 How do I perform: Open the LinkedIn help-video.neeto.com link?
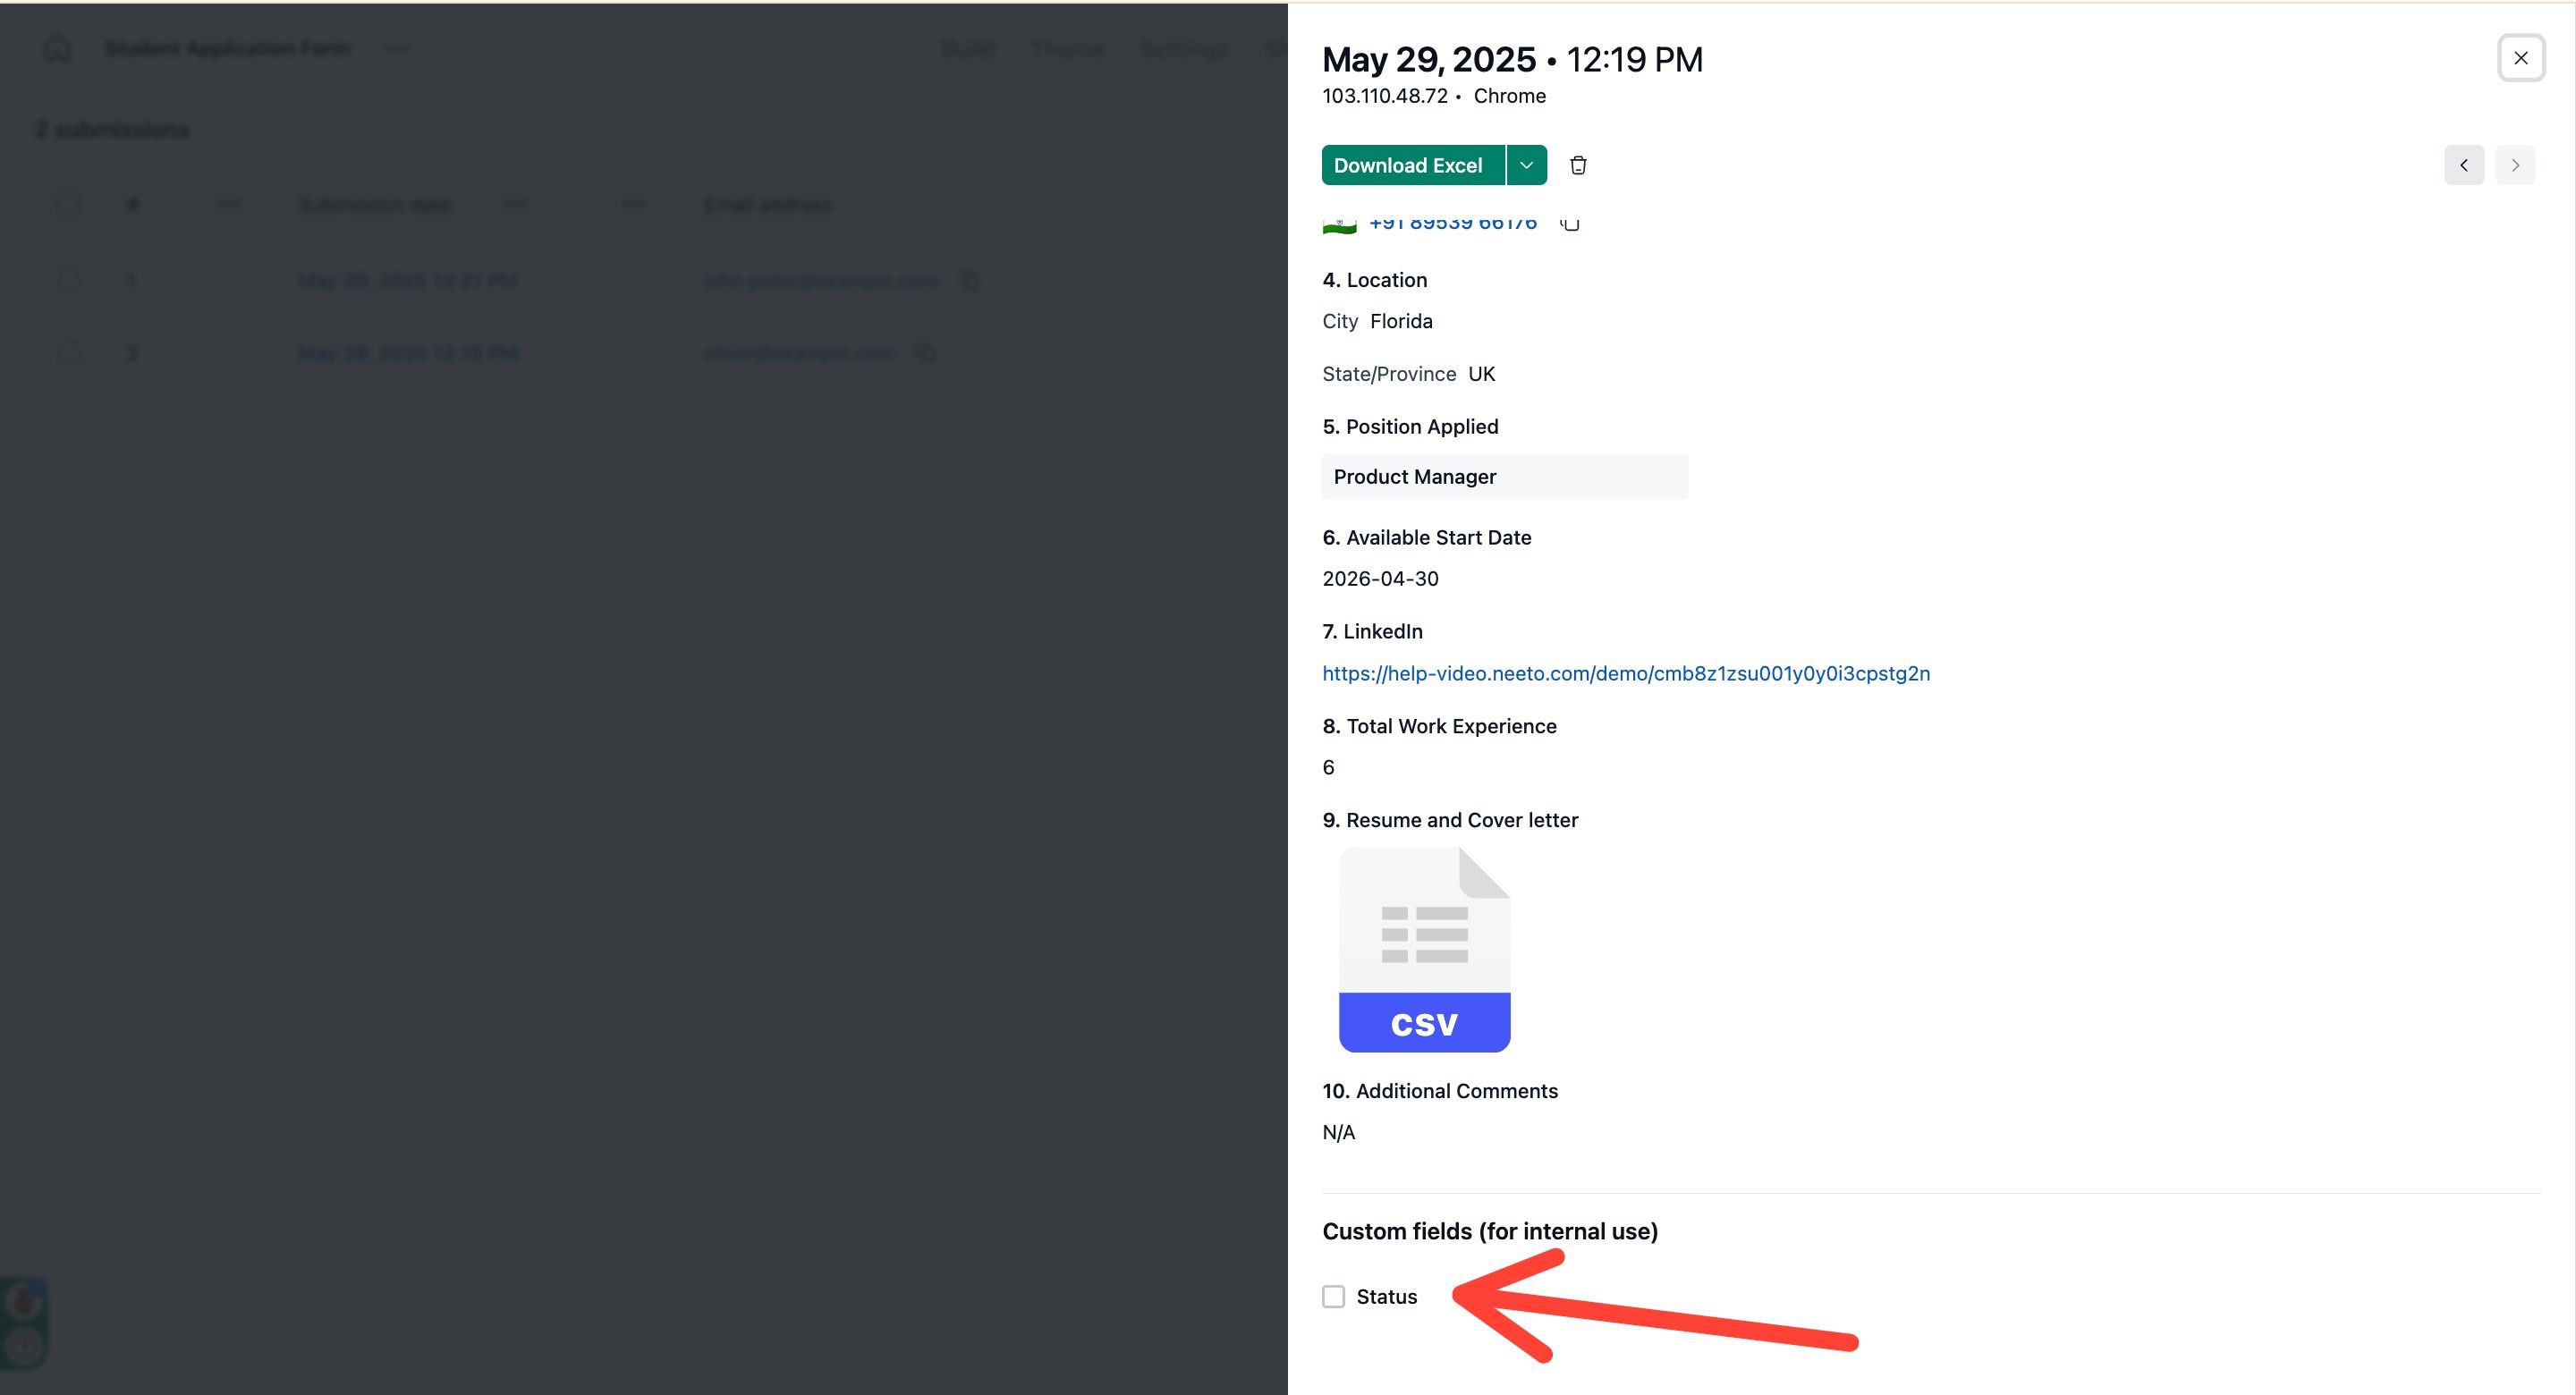1626,673
